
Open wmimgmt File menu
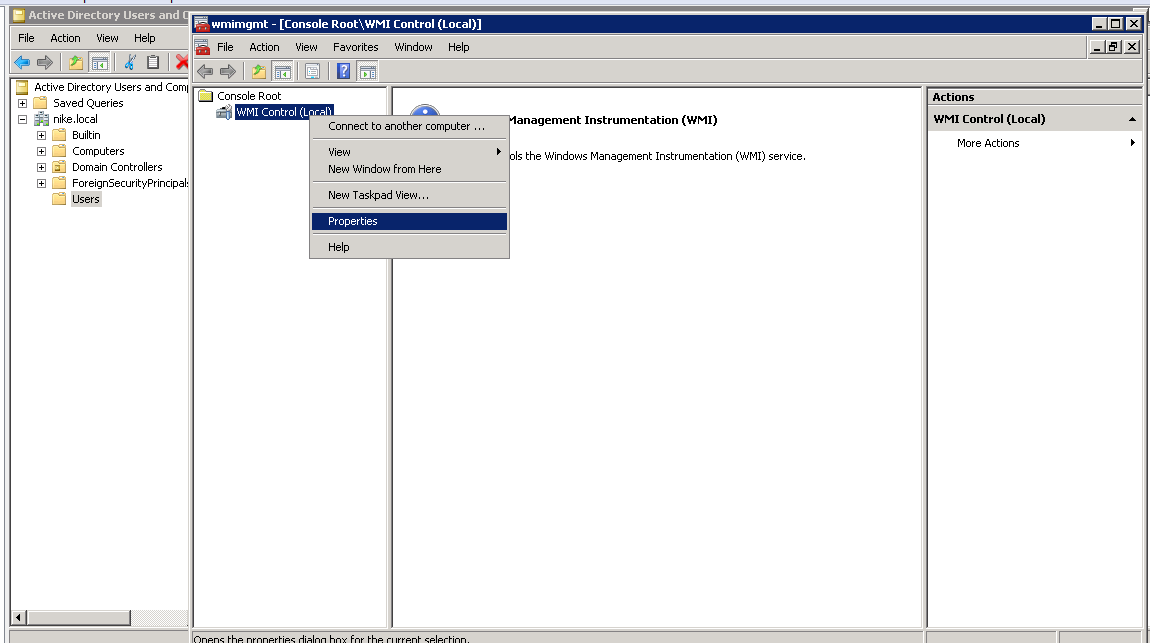225,47
